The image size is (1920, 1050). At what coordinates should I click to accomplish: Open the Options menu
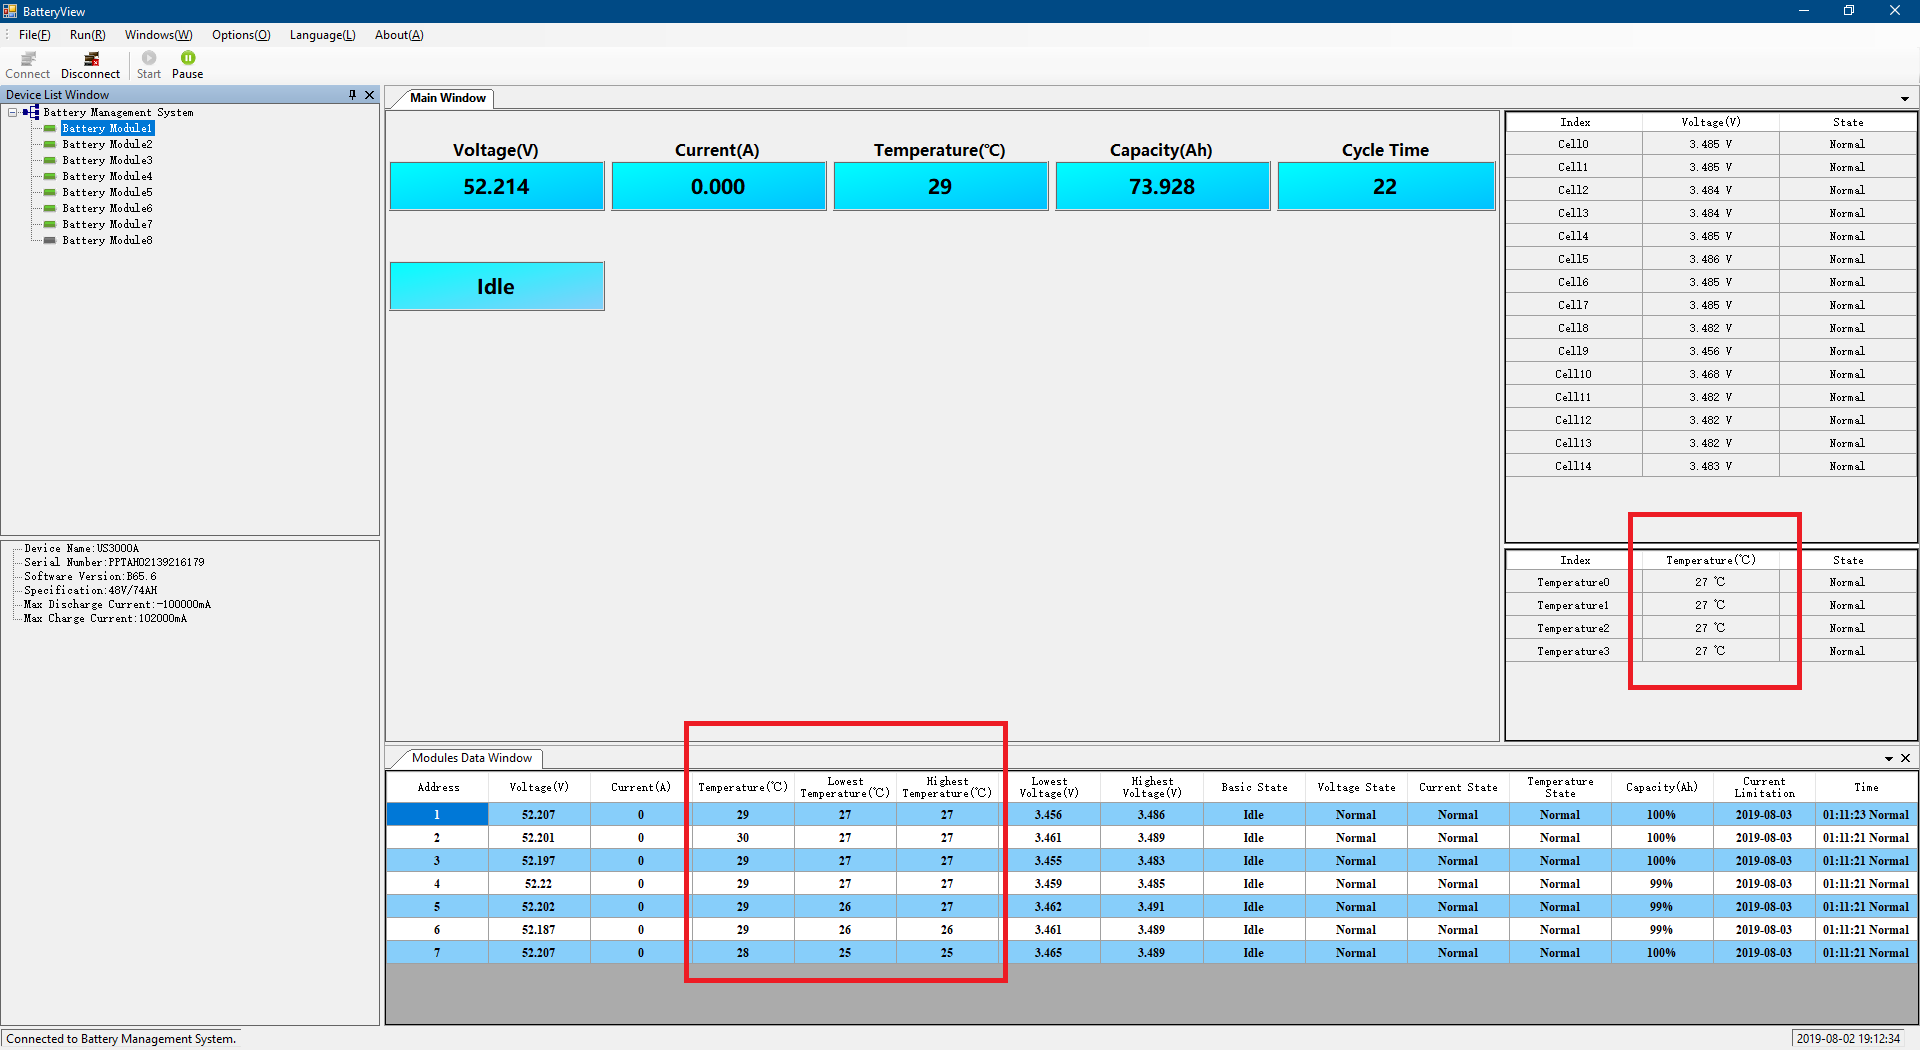pos(240,35)
